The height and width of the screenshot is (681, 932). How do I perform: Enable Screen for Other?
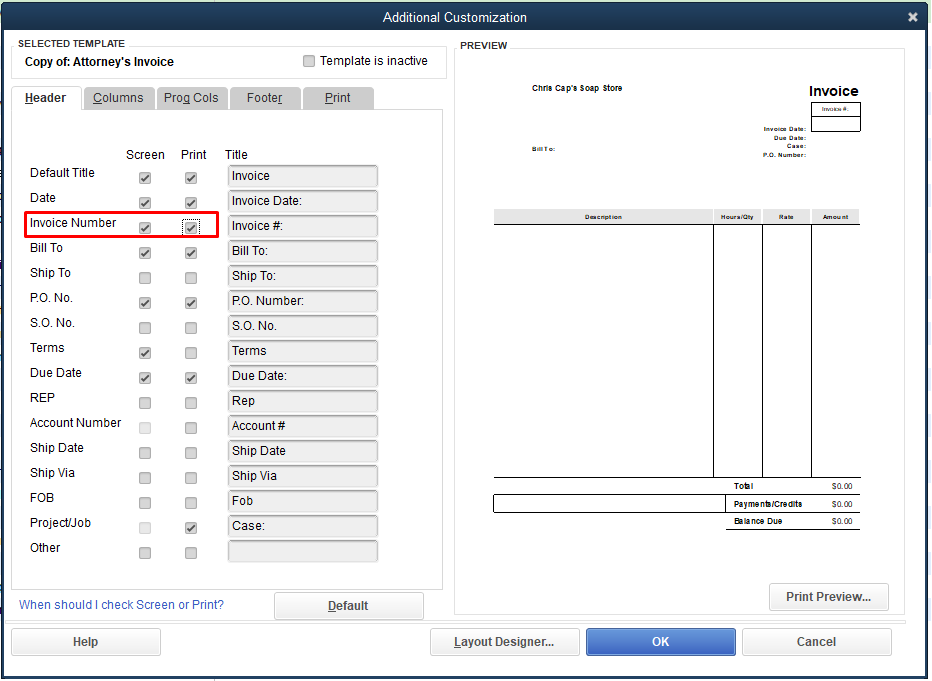click(x=144, y=552)
